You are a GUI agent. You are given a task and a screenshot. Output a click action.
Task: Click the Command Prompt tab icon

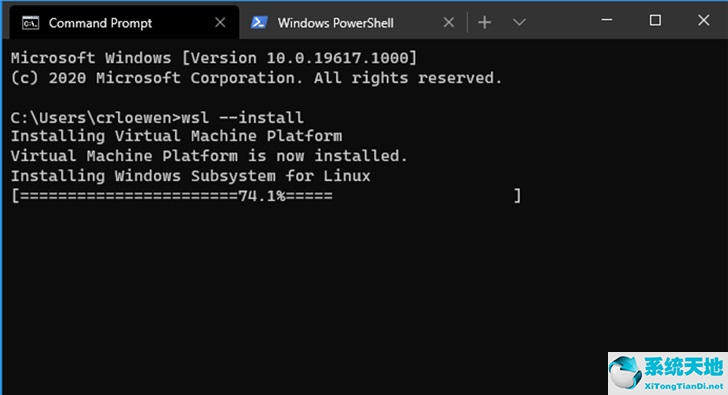(x=31, y=23)
